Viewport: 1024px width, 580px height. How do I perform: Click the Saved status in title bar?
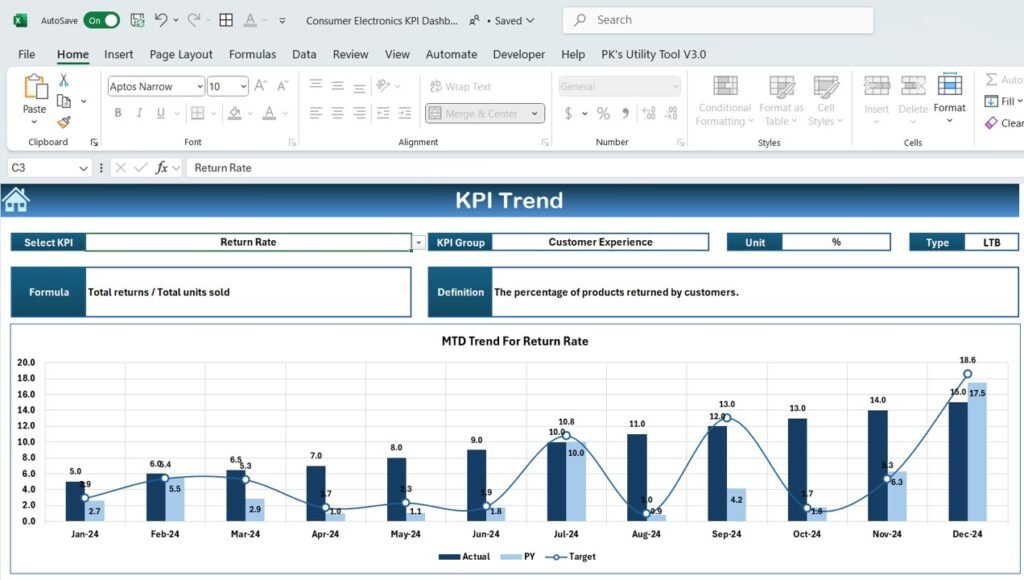[510, 20]
